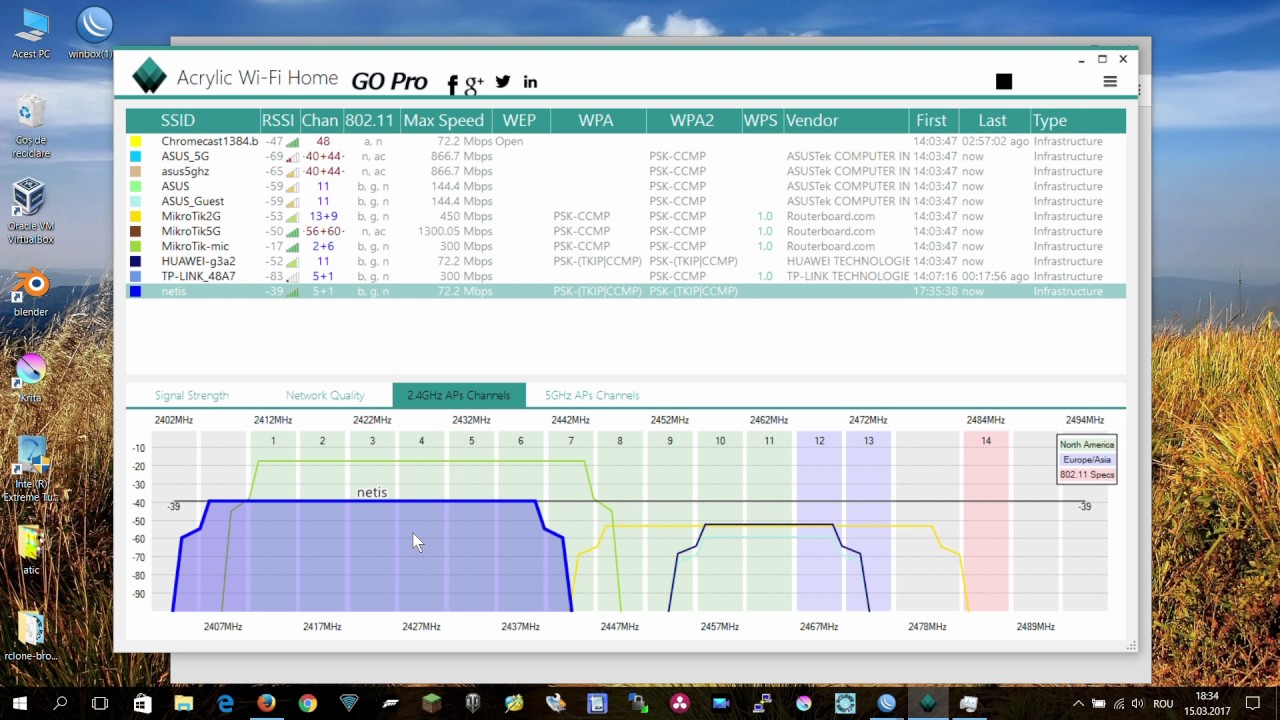Select the HUAWEI-g3a2 network name
The height and width of the screenshot is (720, 1280).
[x=198, y=262]
